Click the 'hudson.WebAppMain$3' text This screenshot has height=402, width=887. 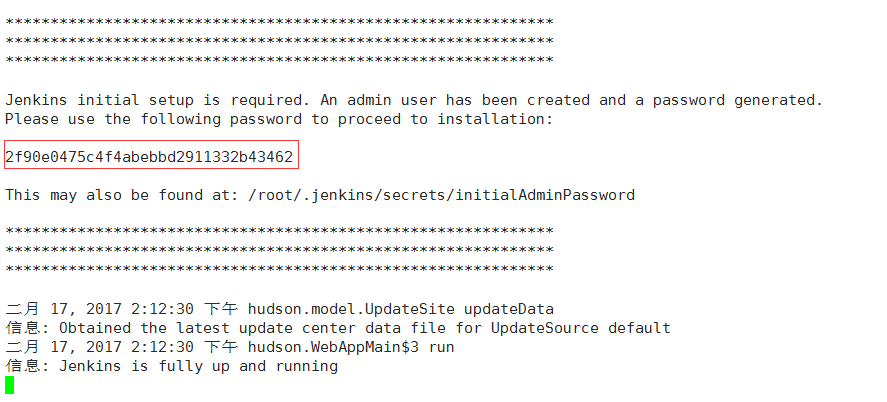point(333,347)
